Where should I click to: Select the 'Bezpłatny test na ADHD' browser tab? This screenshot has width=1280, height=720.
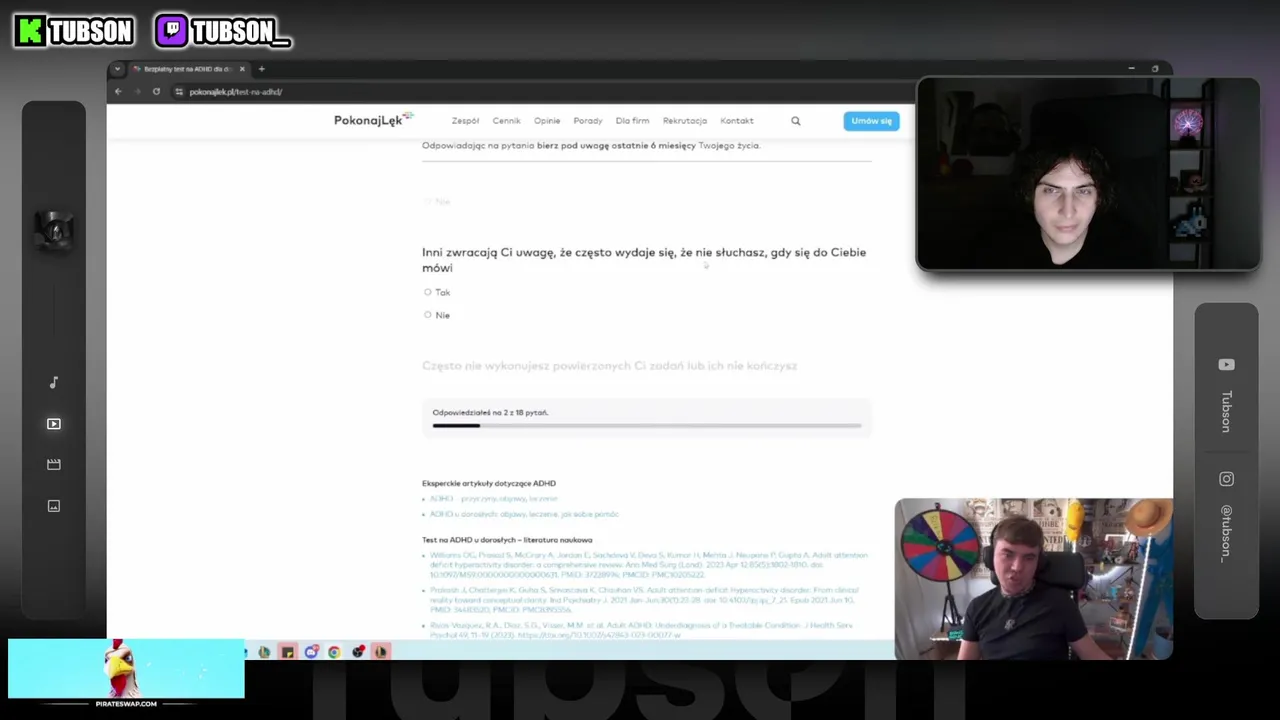coord(187,69)
